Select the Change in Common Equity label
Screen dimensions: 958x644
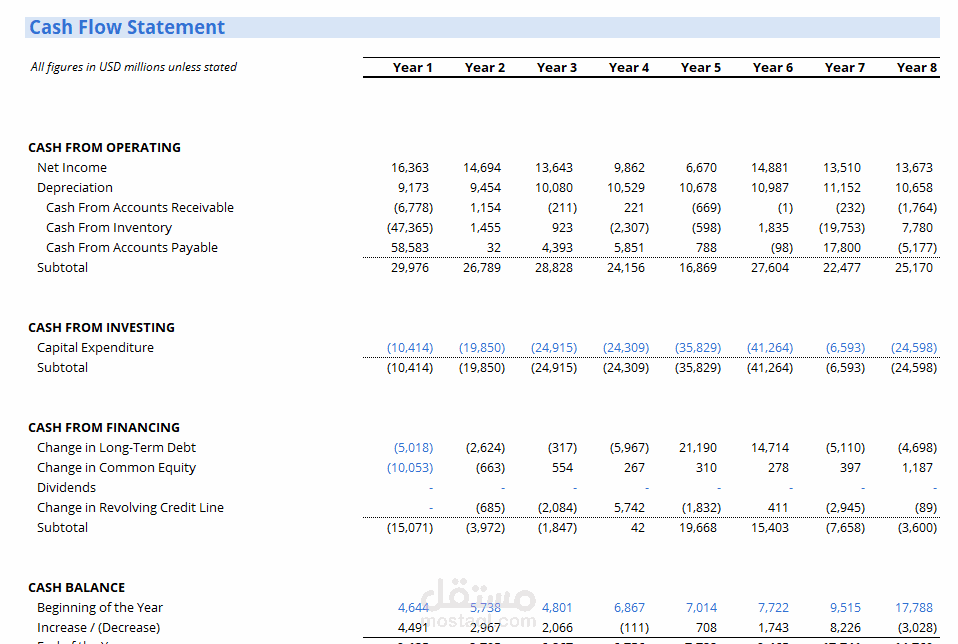click(x=116, y=467)
